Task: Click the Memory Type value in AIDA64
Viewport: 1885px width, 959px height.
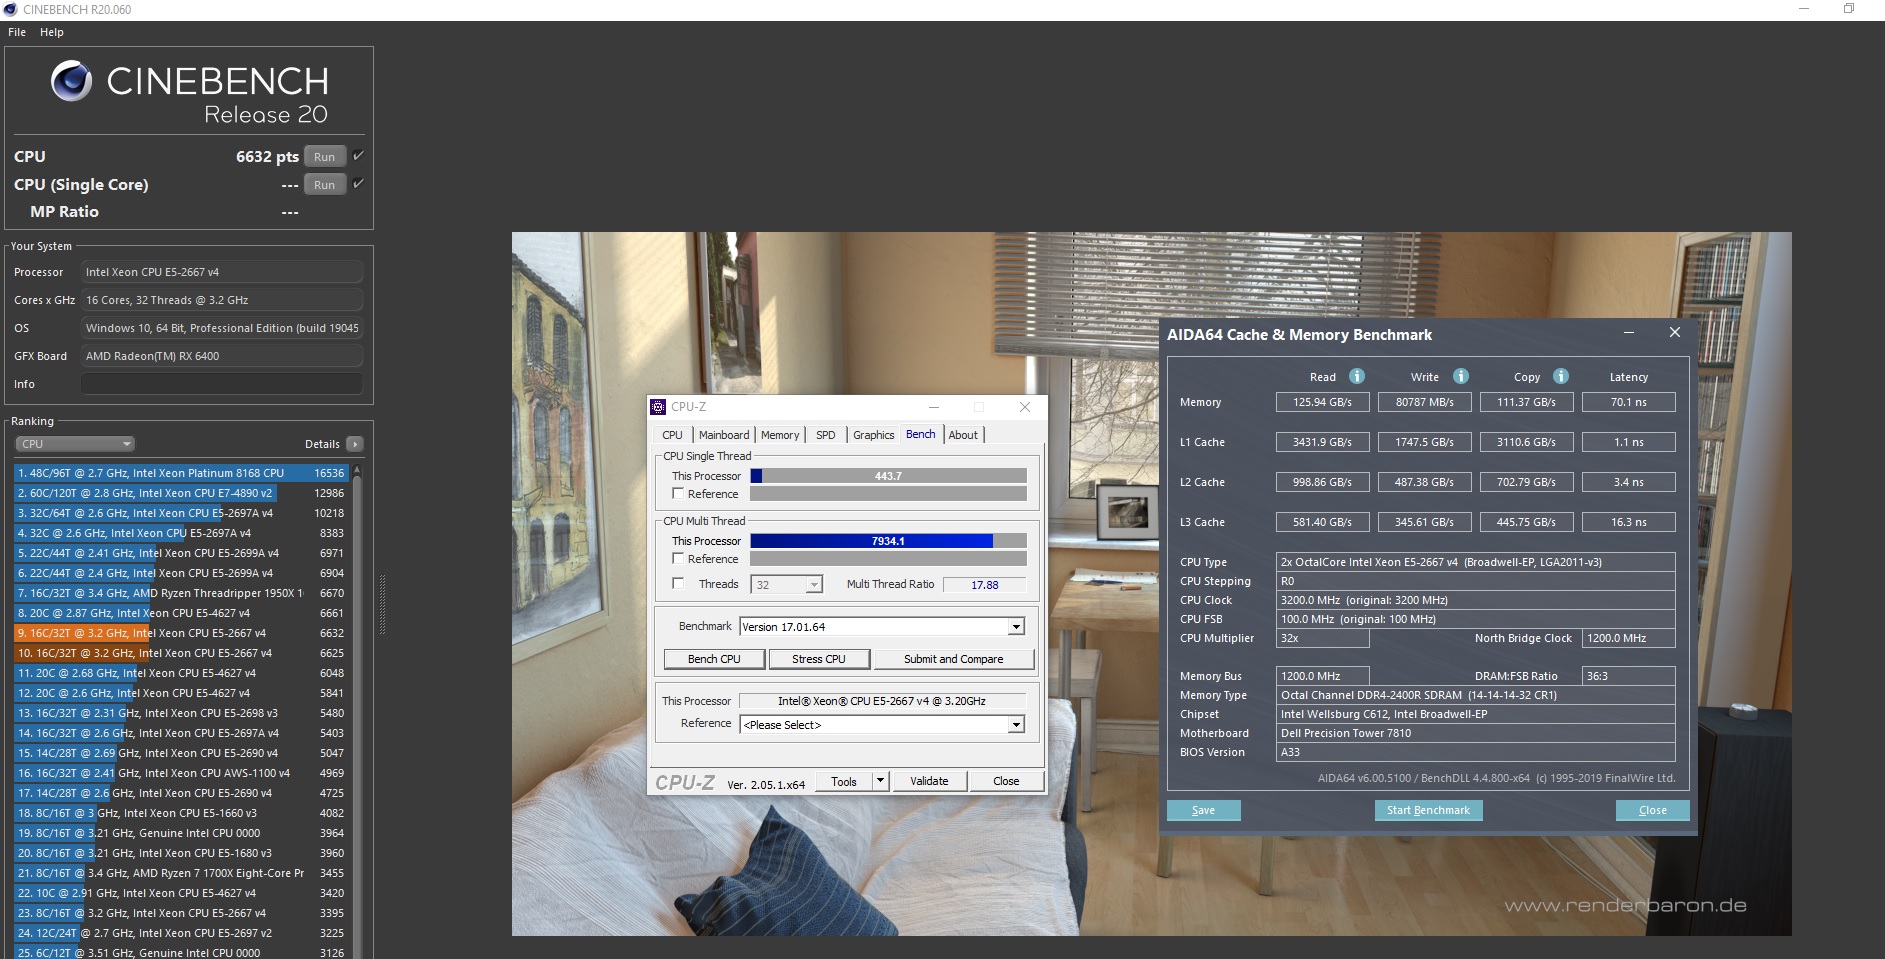Action: click(1476, 695)
